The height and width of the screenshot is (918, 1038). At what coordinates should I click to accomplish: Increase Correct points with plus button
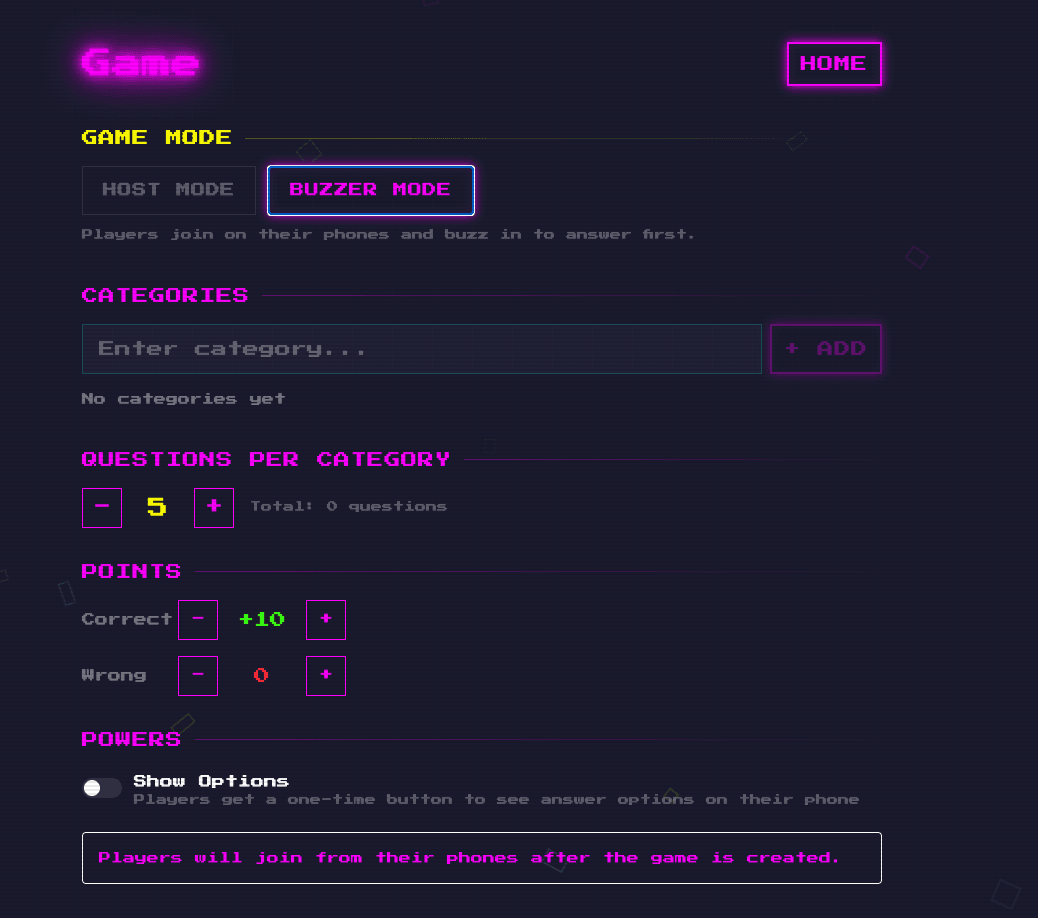(326, 620)
